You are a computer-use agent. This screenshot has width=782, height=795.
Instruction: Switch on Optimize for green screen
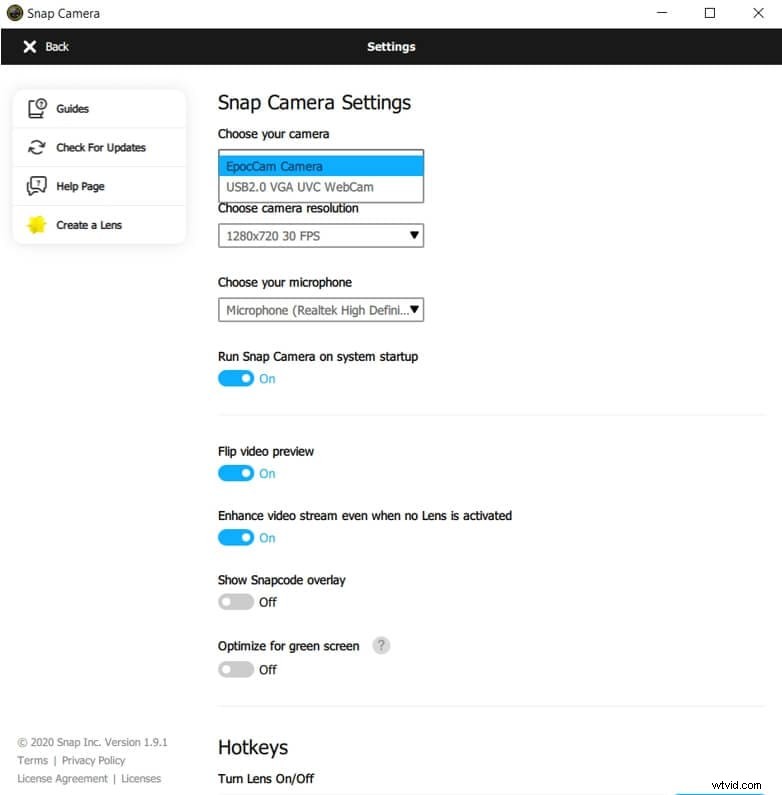236,669
